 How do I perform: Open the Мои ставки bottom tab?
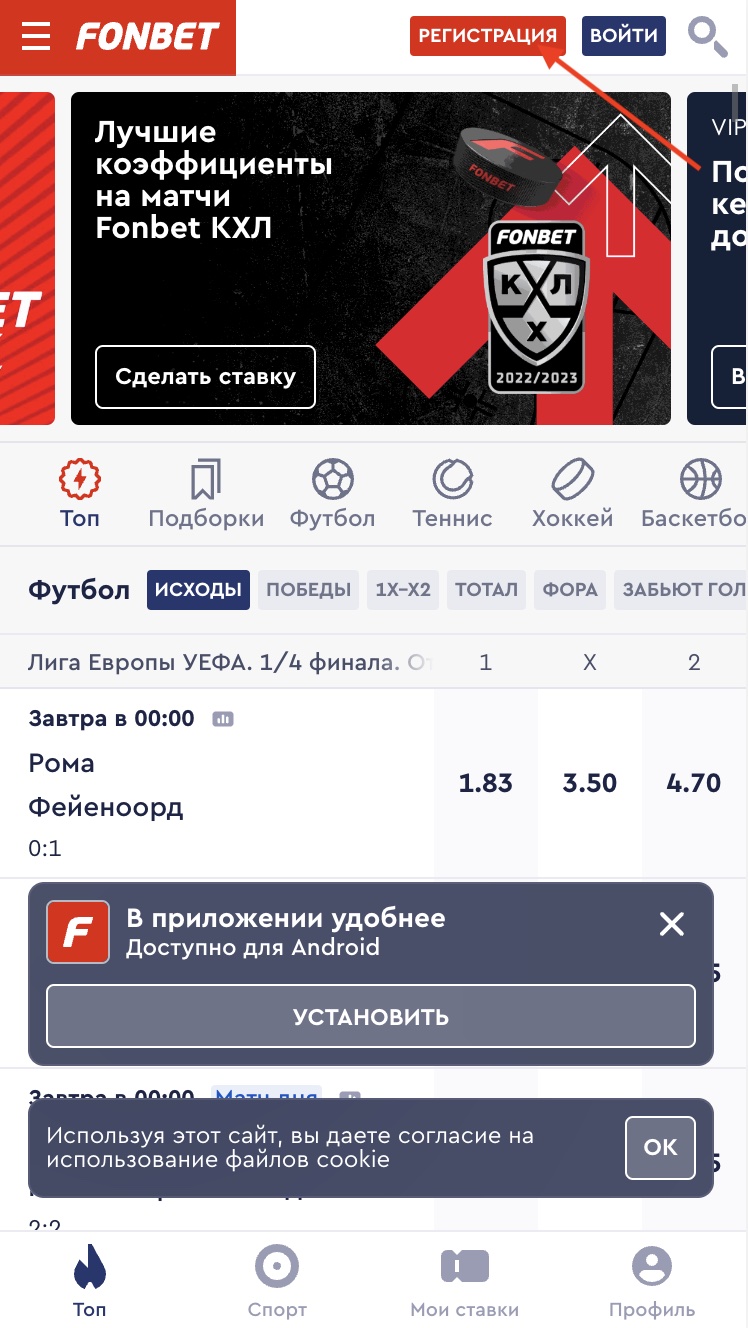pos(465,1281)
